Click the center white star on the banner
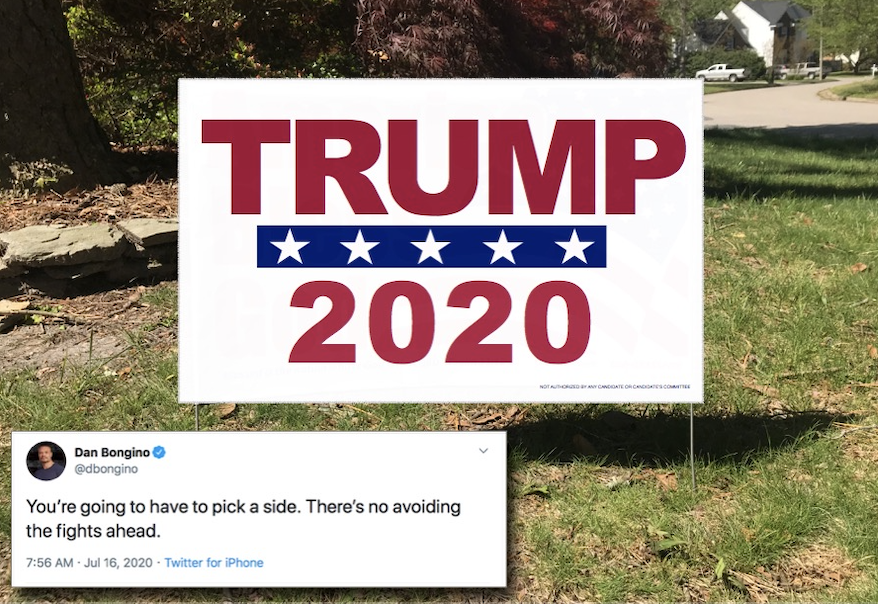Image resolution: width=878 pixels, height=604 pixels. click(x=430, y=246)
